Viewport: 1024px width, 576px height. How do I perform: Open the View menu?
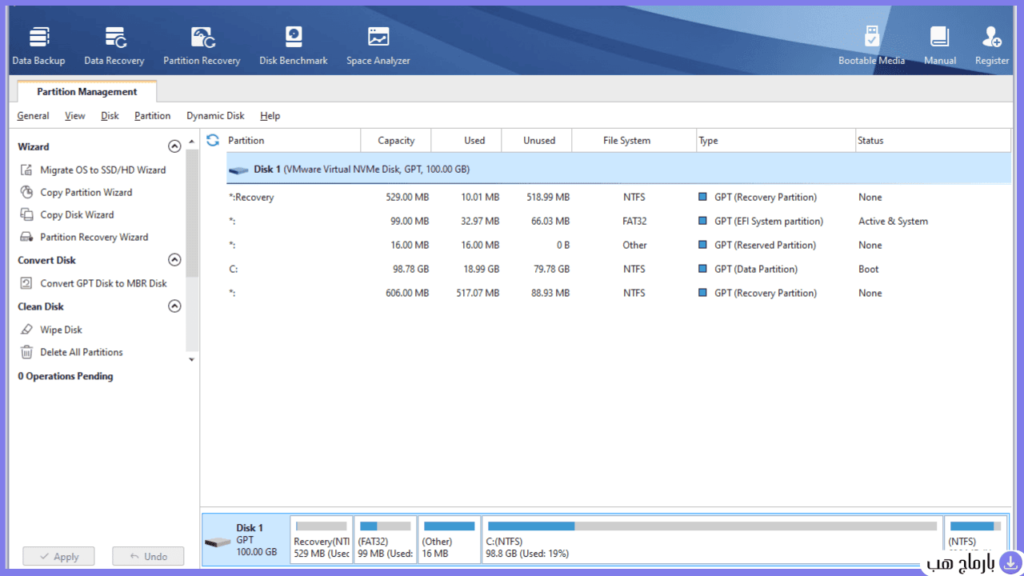coord(74,116)
